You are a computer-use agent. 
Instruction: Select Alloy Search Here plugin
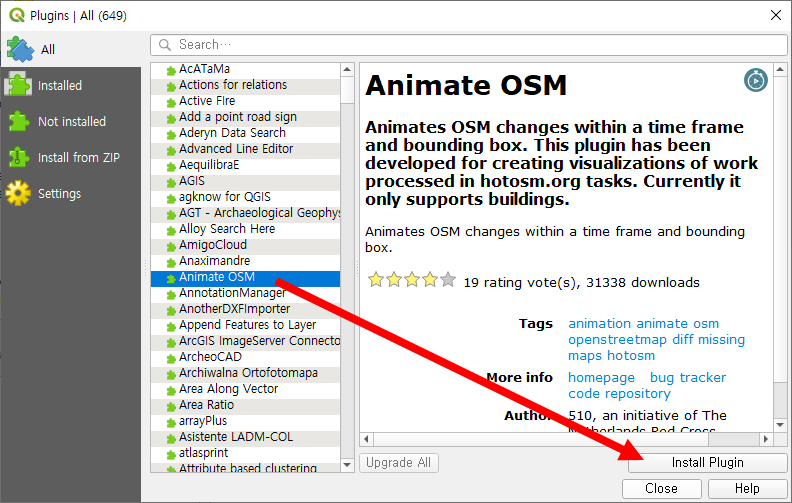tap(245, 229)
